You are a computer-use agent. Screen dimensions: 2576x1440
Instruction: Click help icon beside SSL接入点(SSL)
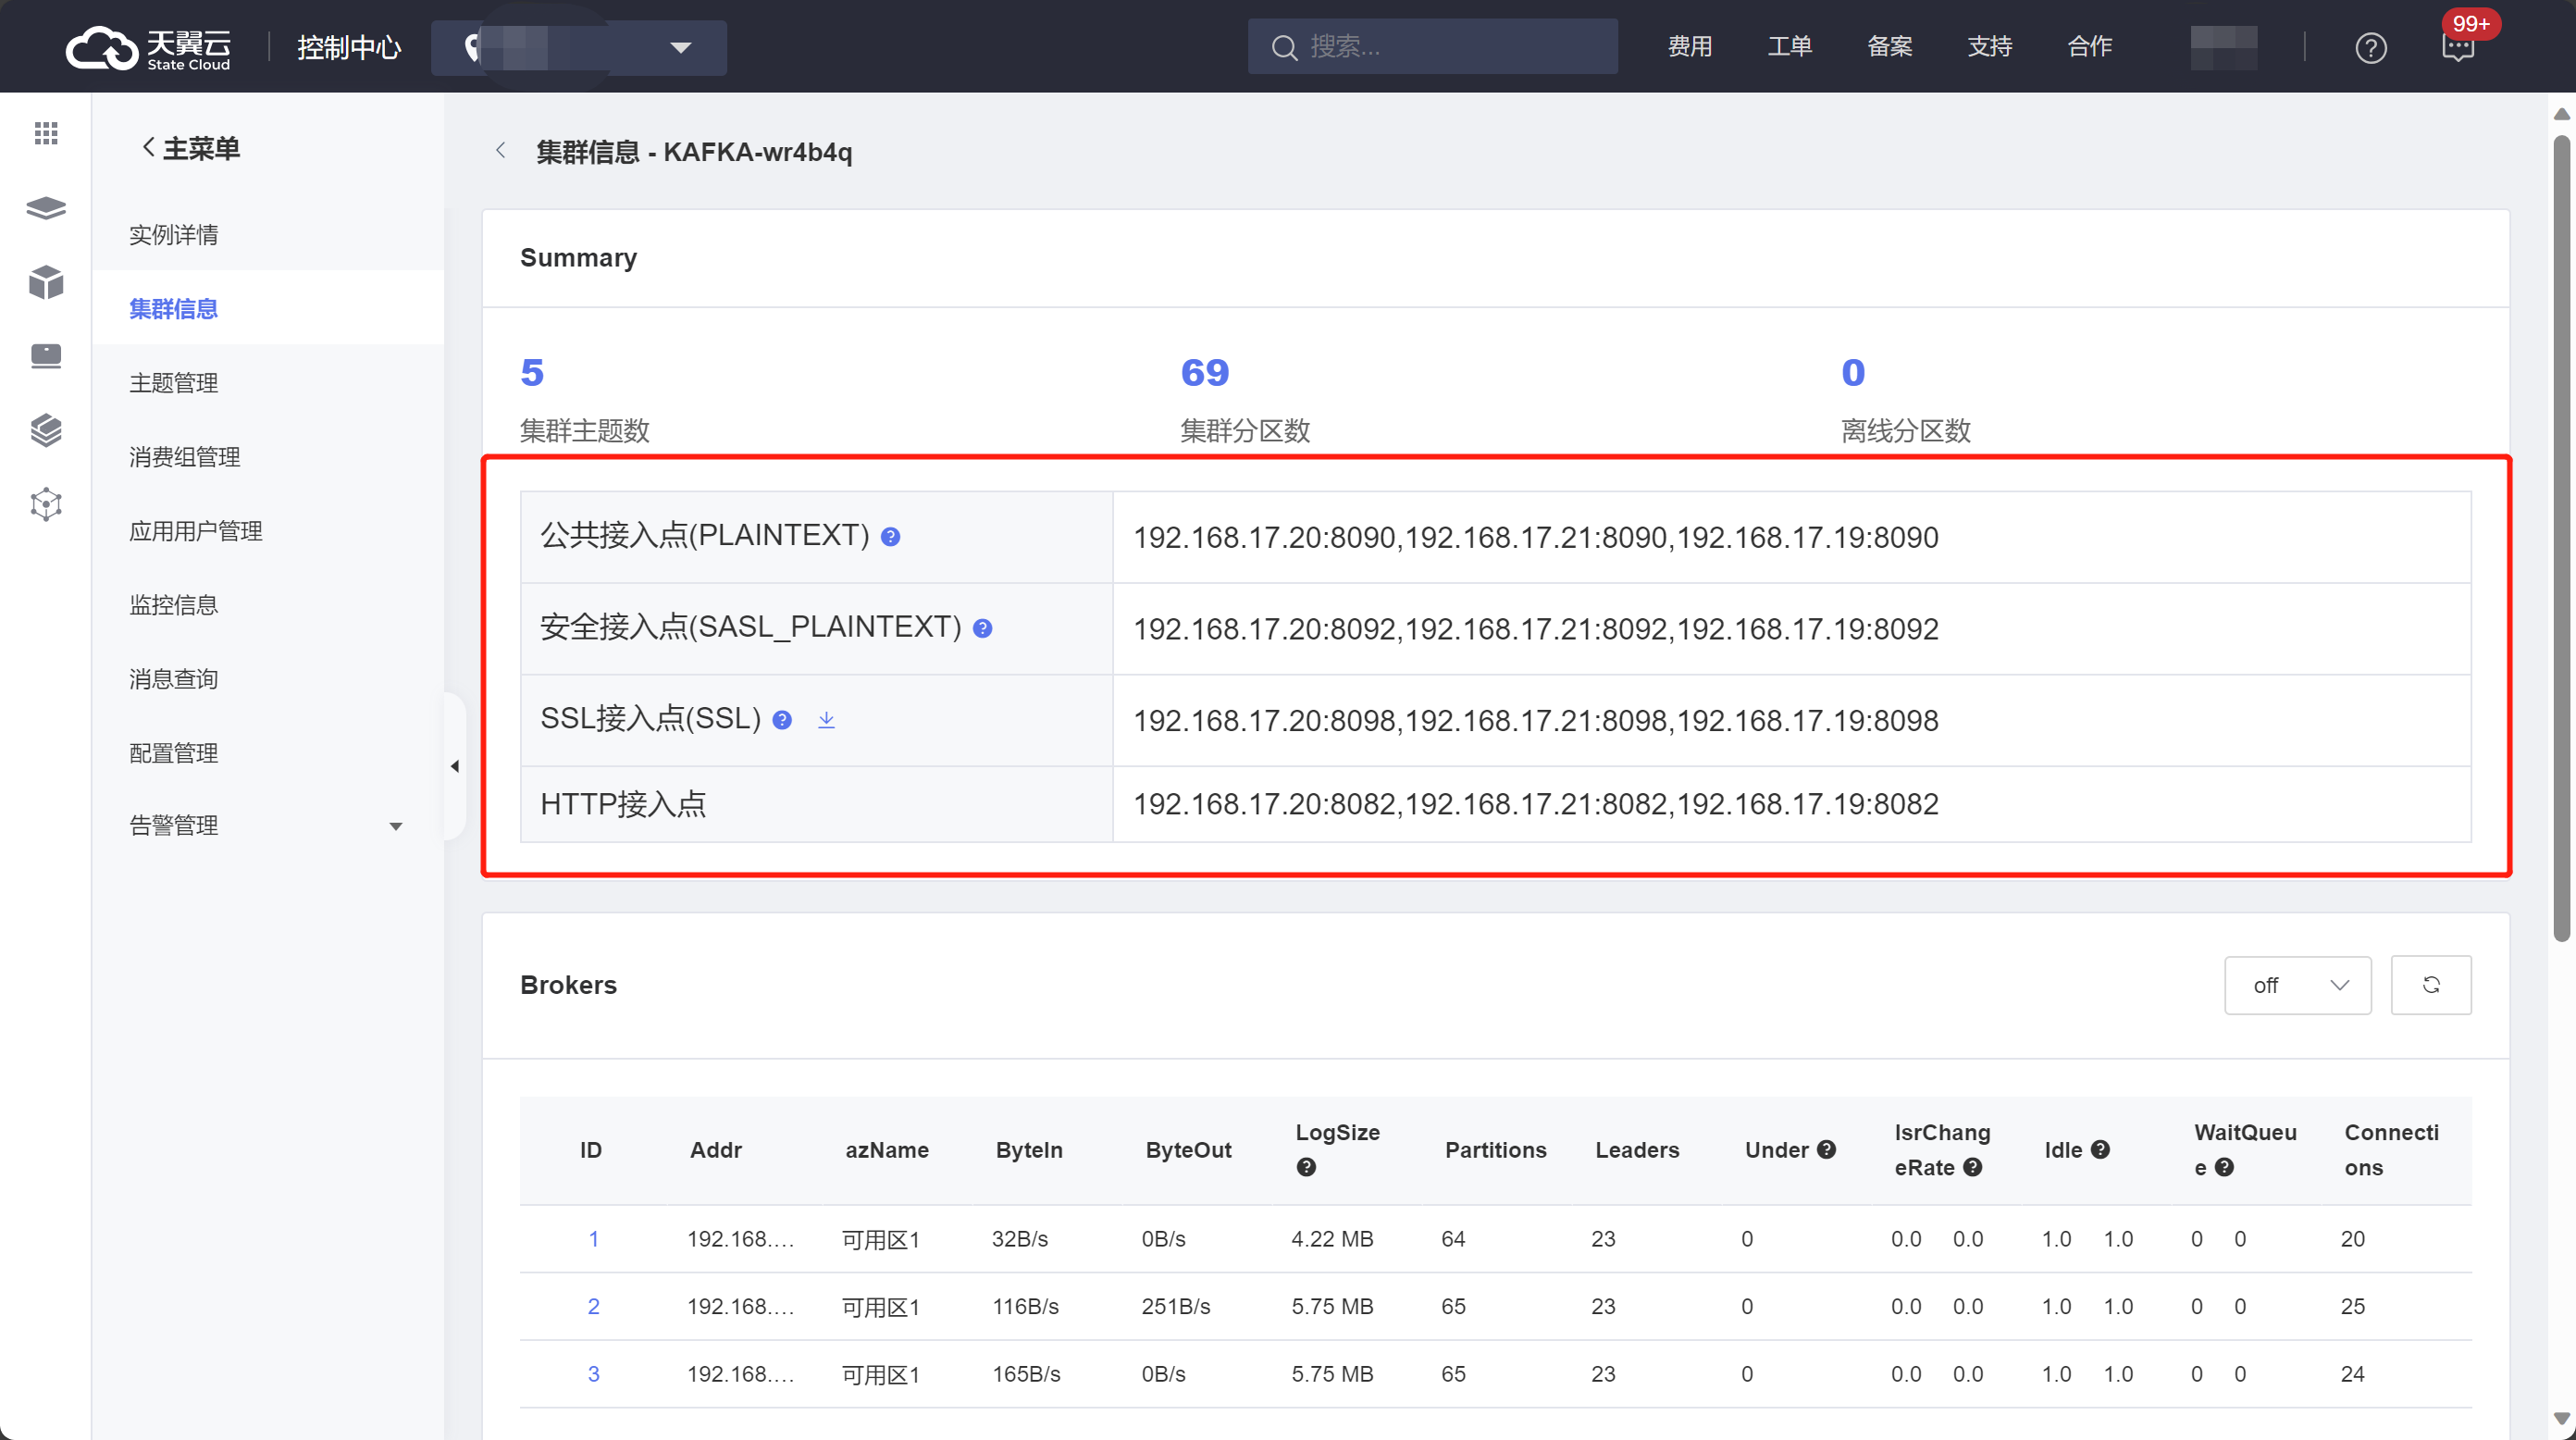coord(782,720)
